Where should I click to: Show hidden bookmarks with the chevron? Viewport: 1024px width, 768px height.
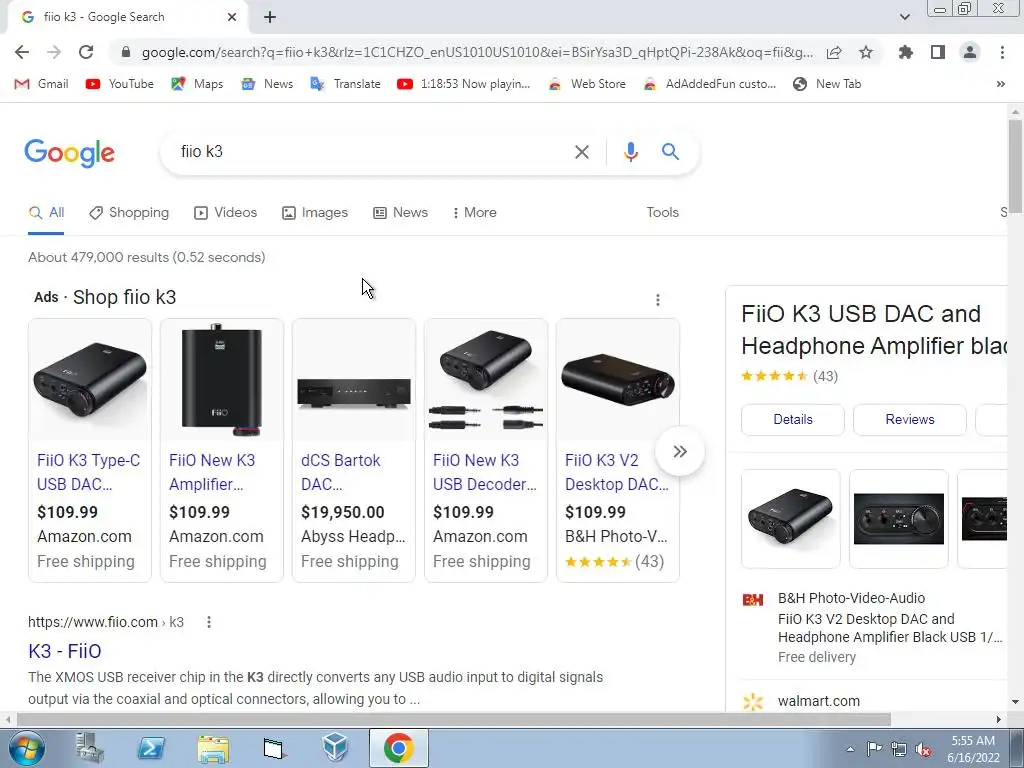click(1000, 84)
